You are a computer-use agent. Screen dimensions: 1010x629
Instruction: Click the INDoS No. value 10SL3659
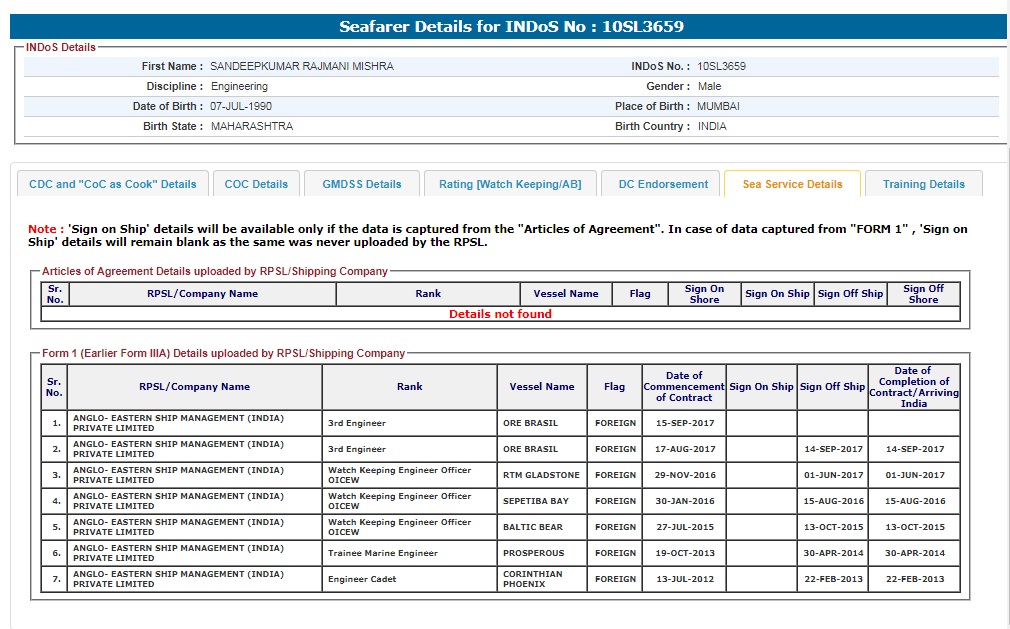click(x=721, y=66)
